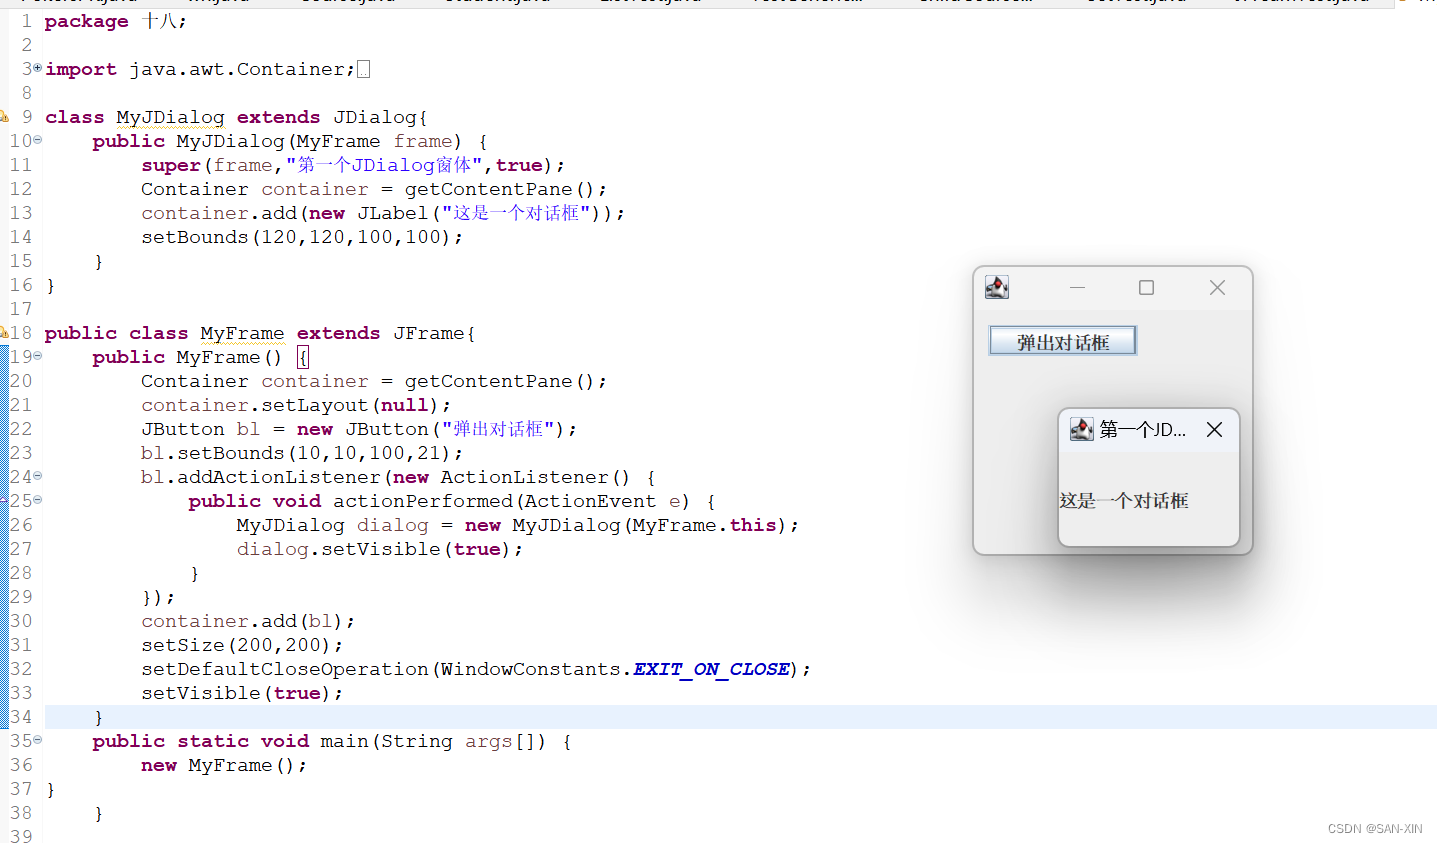The height and width of the screenshot is (843, 1437).
Task: Collapse the addActionListener block at line 24
Action: (x=36, y=477)
